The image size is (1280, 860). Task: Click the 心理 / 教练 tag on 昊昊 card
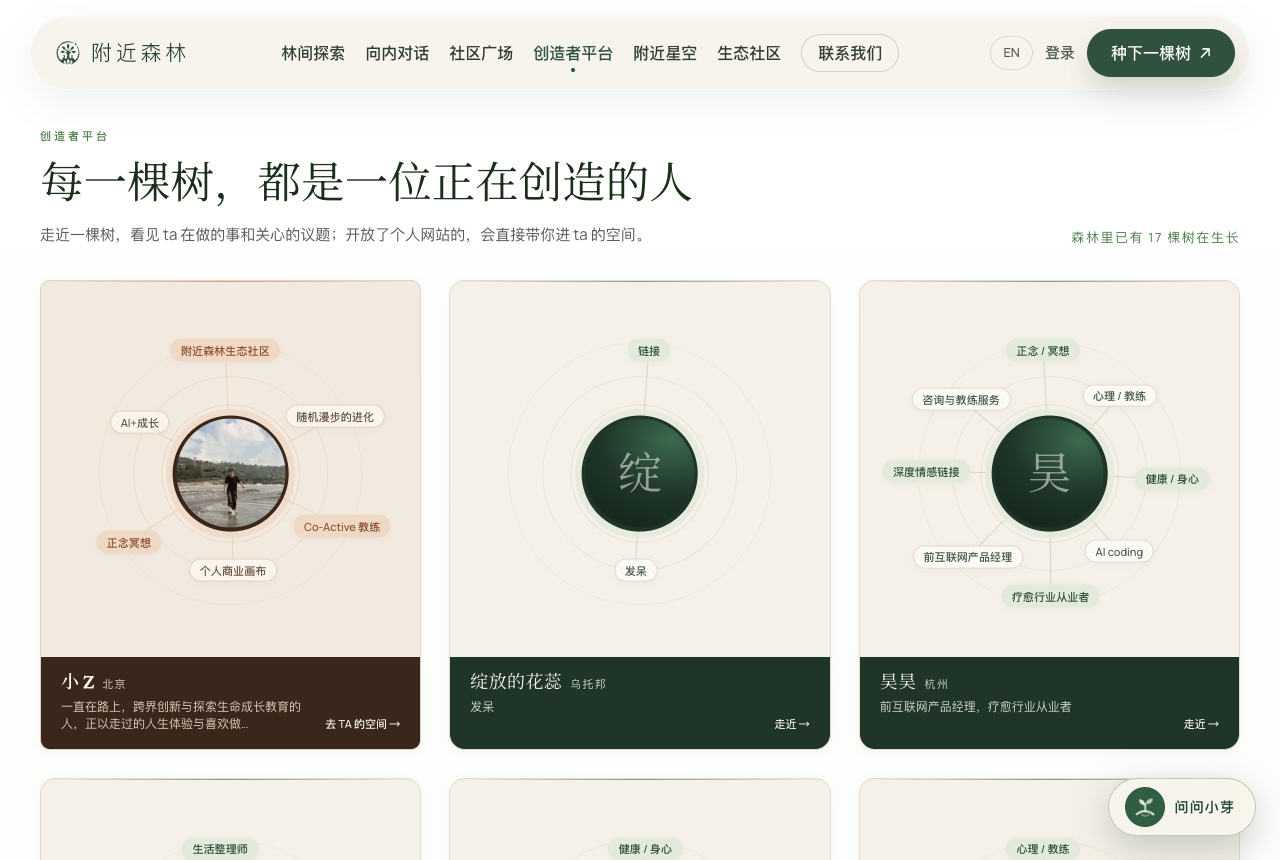(x=1120, y=396)
